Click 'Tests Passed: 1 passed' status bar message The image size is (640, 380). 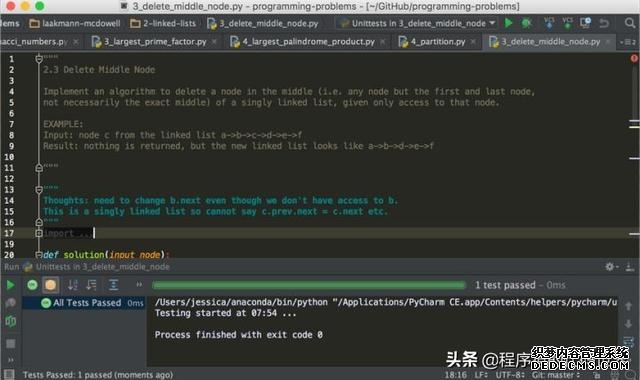coord(98,375)
